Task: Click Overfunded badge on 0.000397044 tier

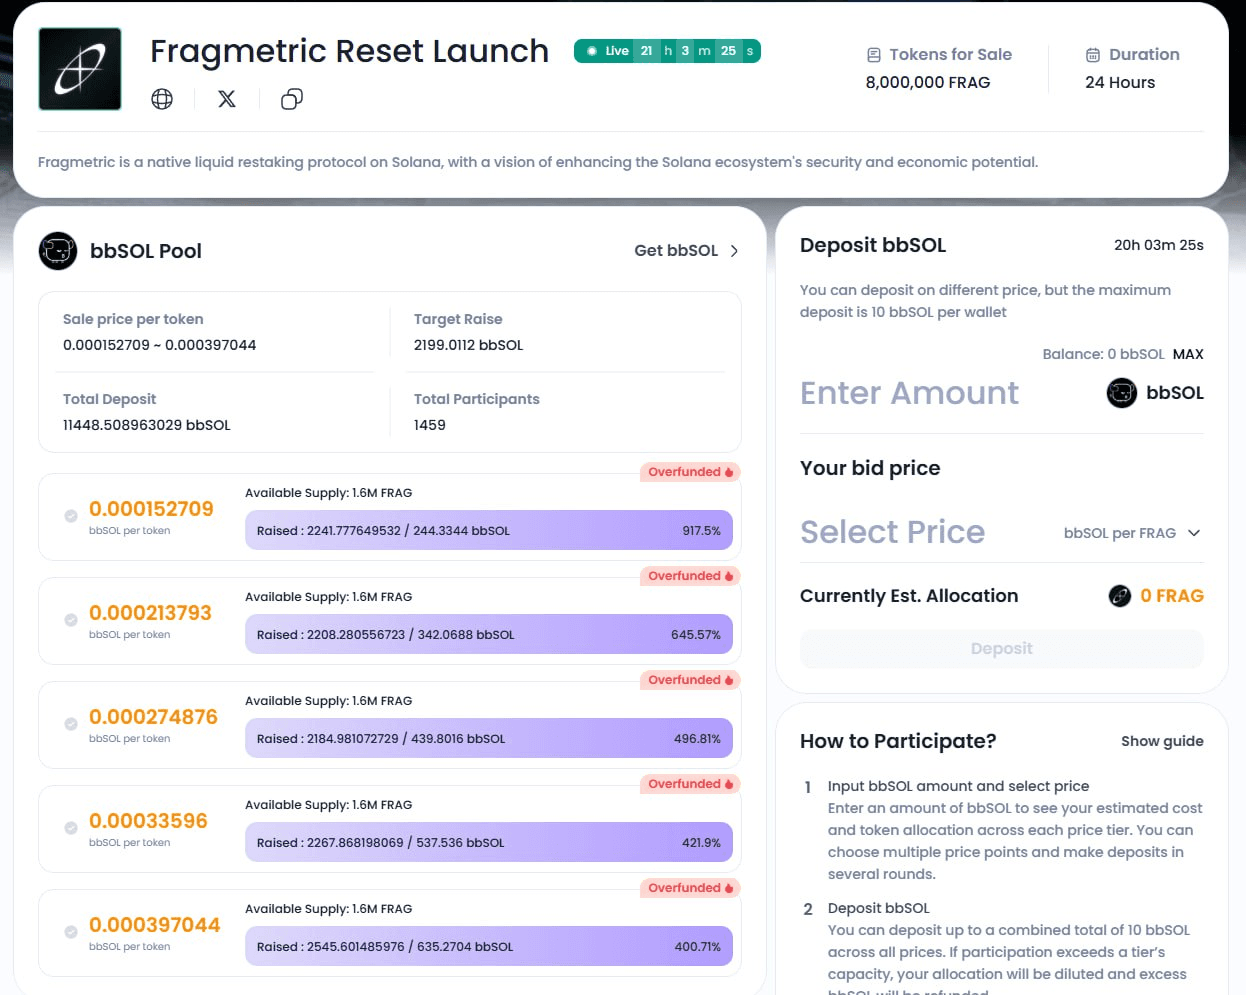Action: tap(690, 888)
